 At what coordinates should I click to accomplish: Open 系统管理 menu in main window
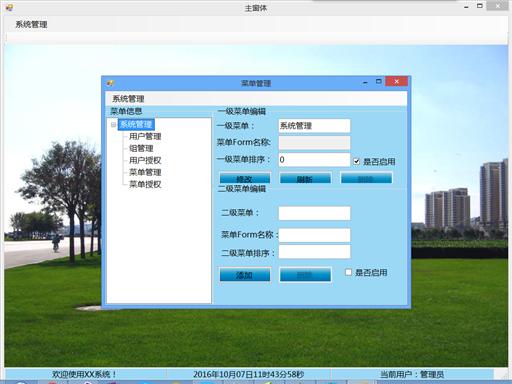click(31, 24)
